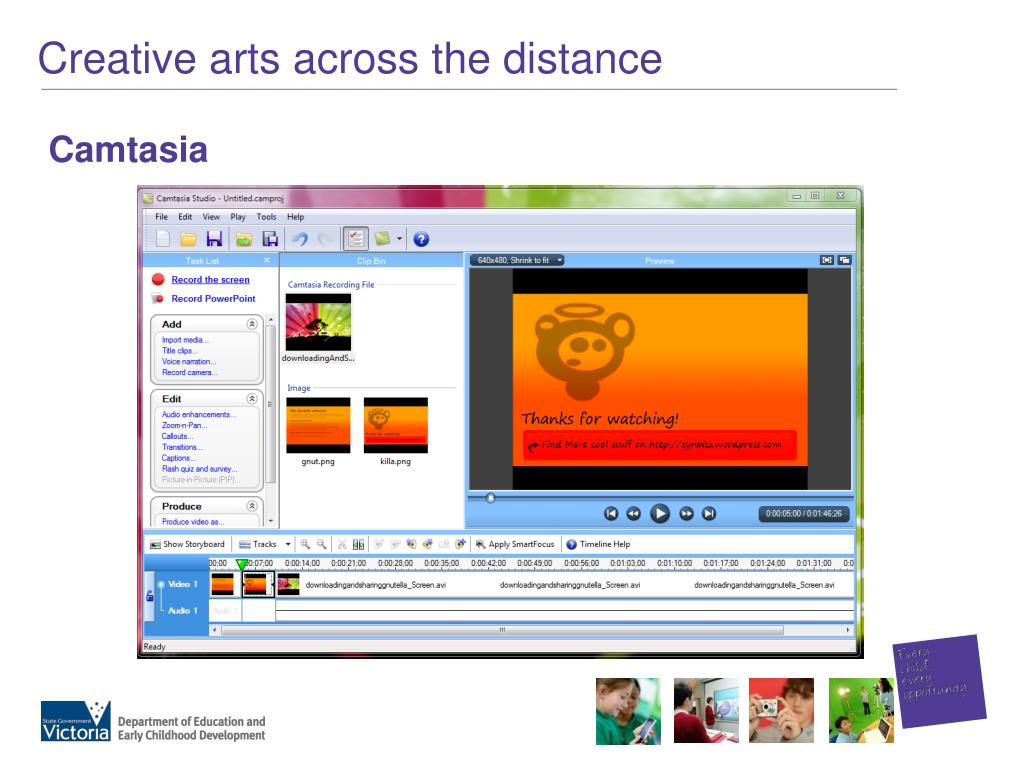Viewport: 1024px width, 768px height.
Task: Click the go to beginning playback button
Action: click(611, 514)
